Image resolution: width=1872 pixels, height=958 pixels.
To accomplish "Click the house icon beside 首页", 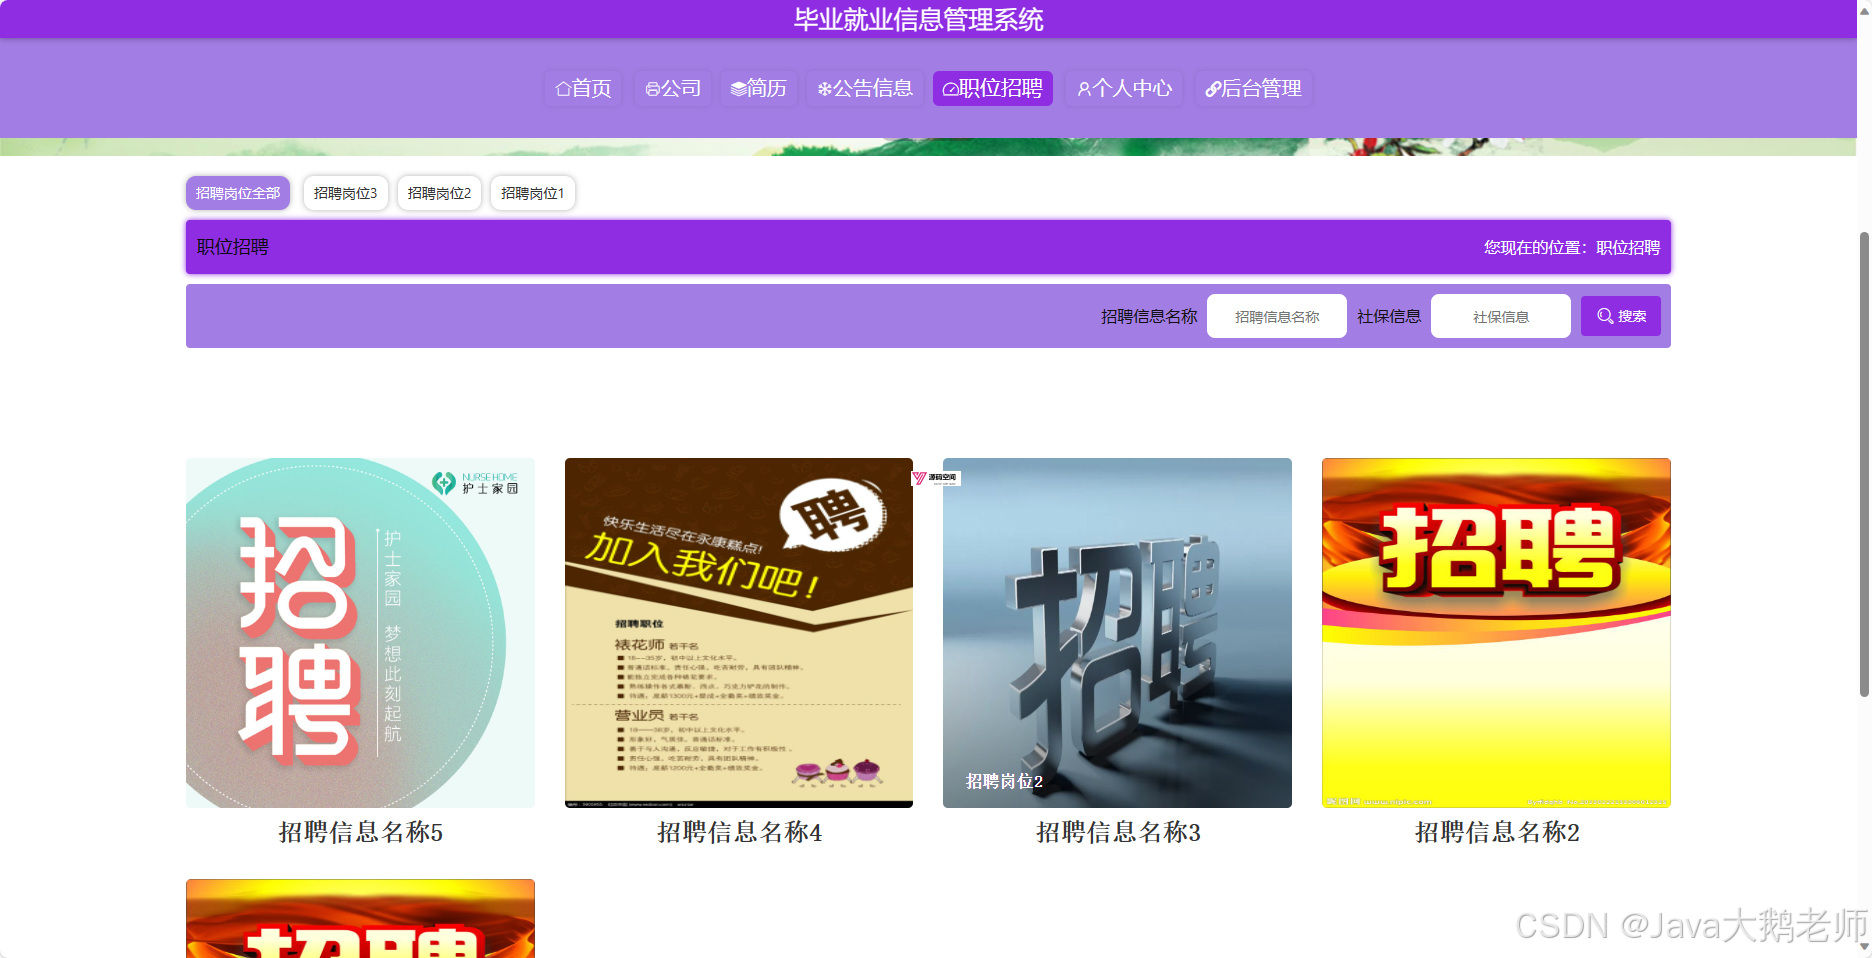I will point(563,89).
